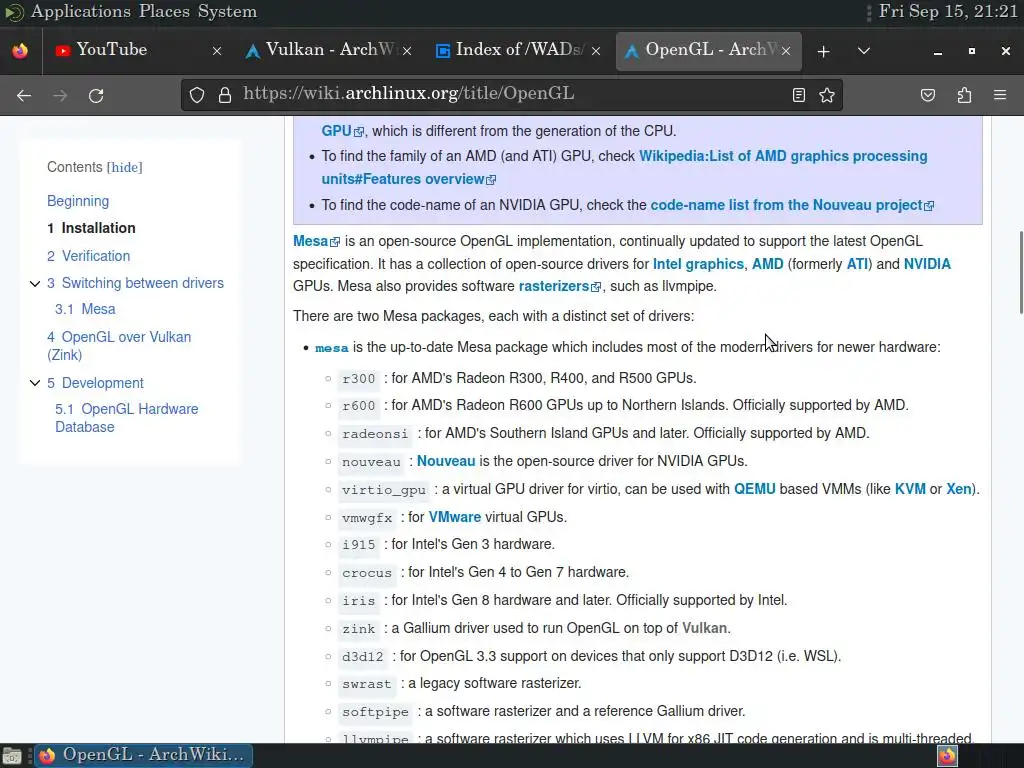Open the GPU external link

click(x=342, y=131)
